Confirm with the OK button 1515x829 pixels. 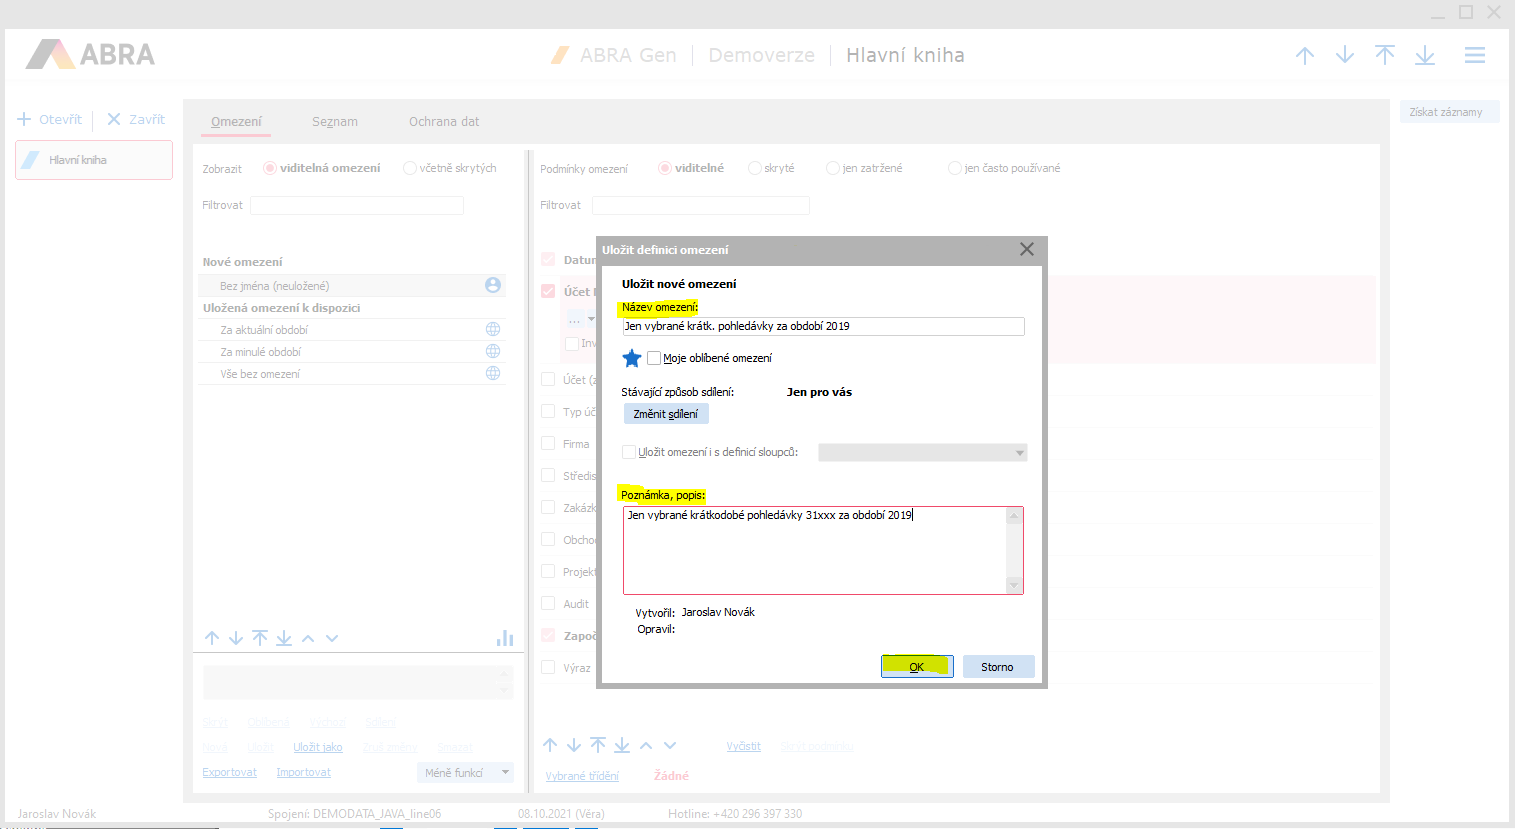coord(916,667)
